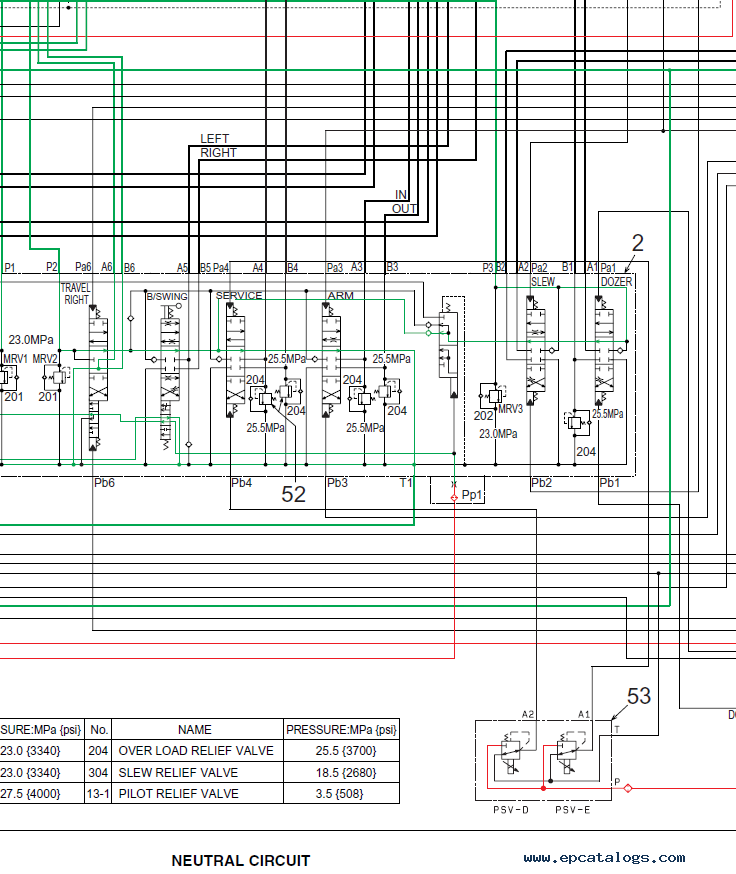Click the NAME table header
This screenshot has width=736, height=874.
tap(195, 730)
